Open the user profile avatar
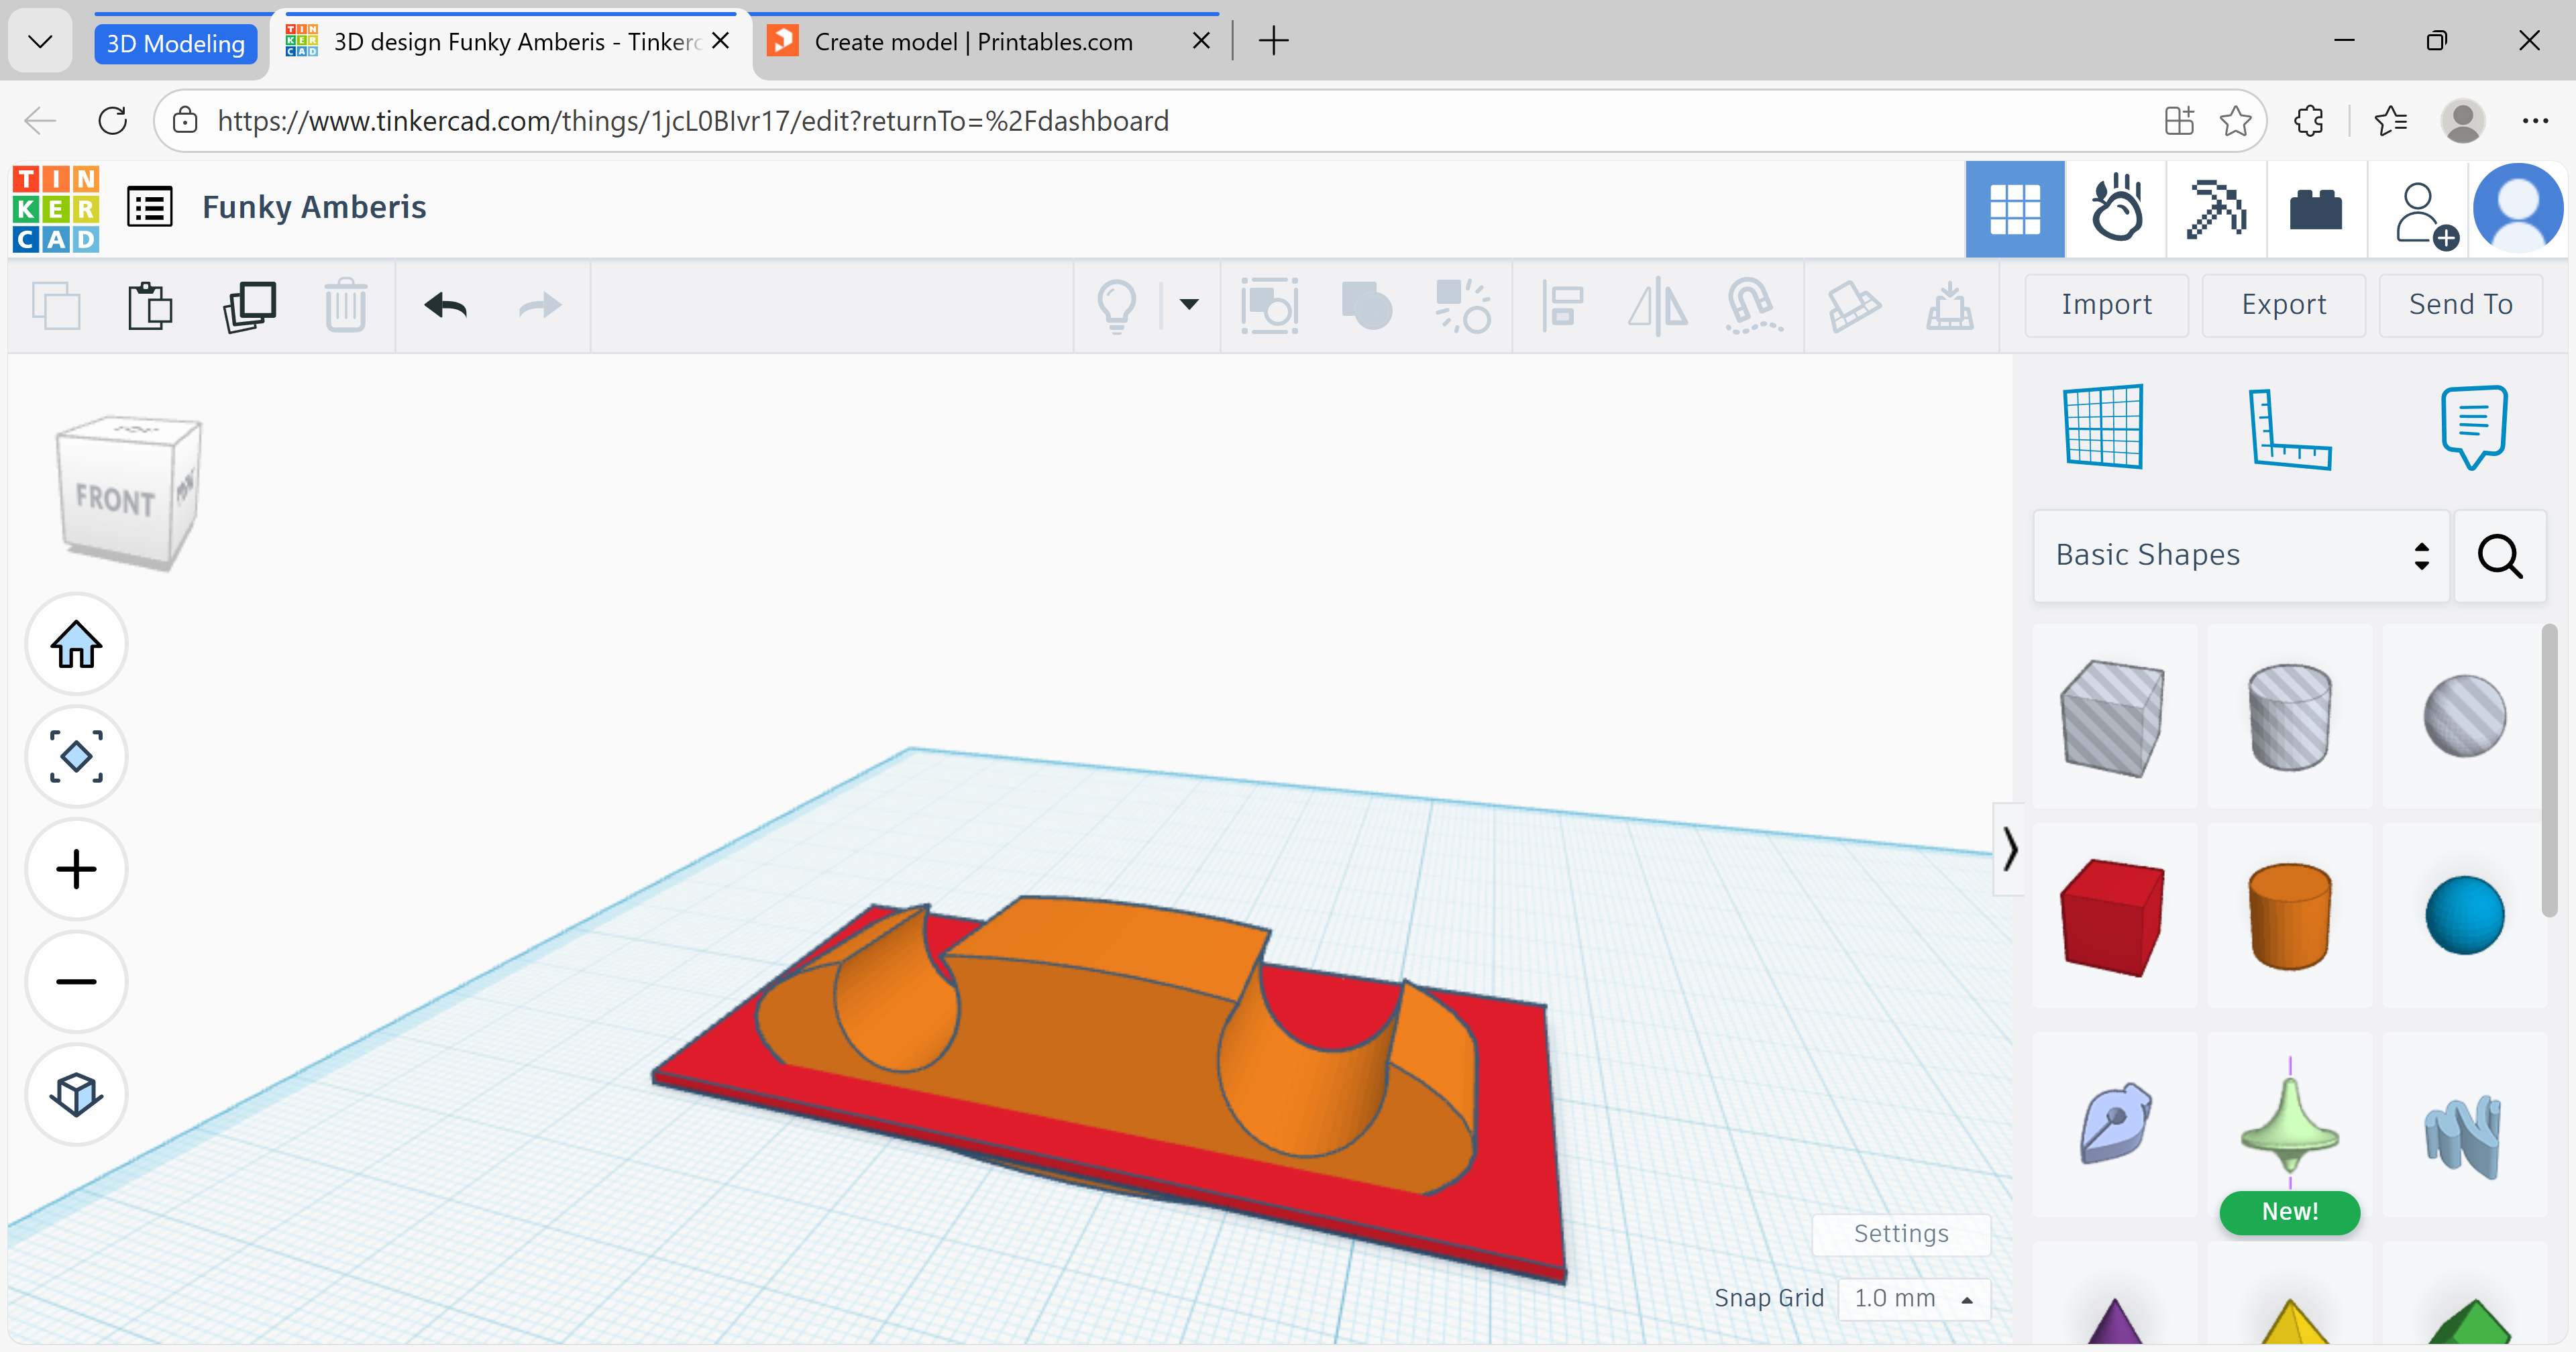This screenshot has height=1352, width=2576. point(2518,209)
